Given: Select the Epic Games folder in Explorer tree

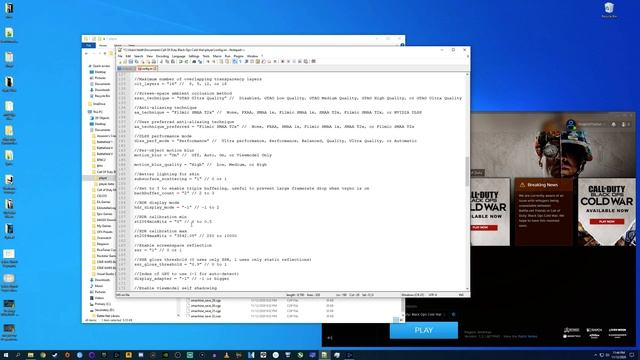Looking at the screenshot, I should click(x=104, y=214).
